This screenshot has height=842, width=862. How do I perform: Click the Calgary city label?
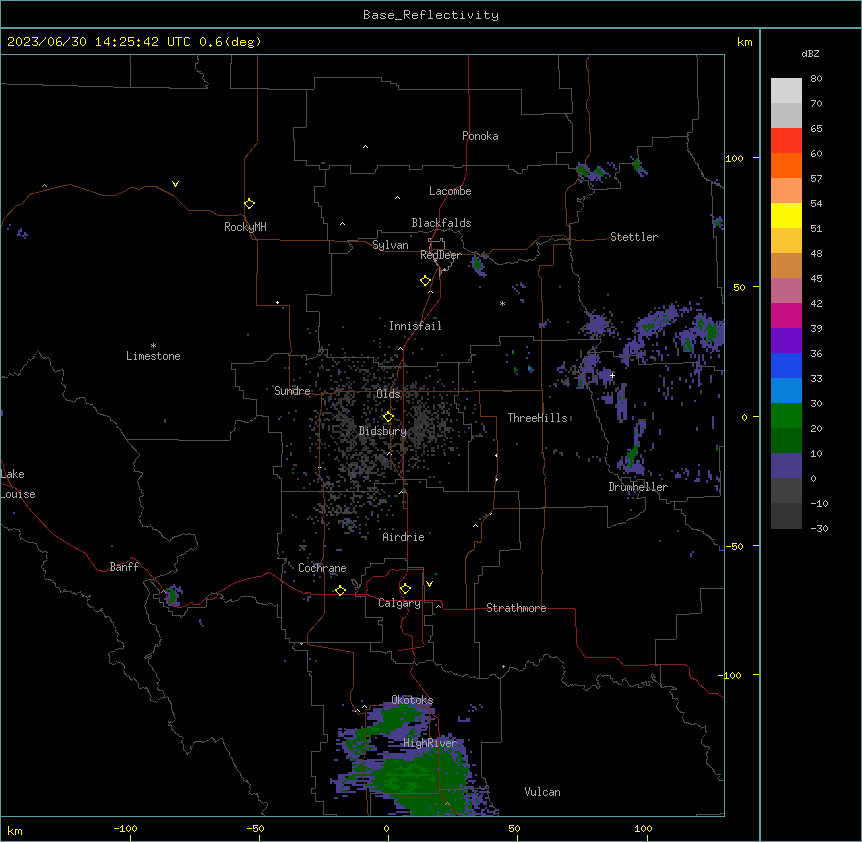(x=399, y=603)
